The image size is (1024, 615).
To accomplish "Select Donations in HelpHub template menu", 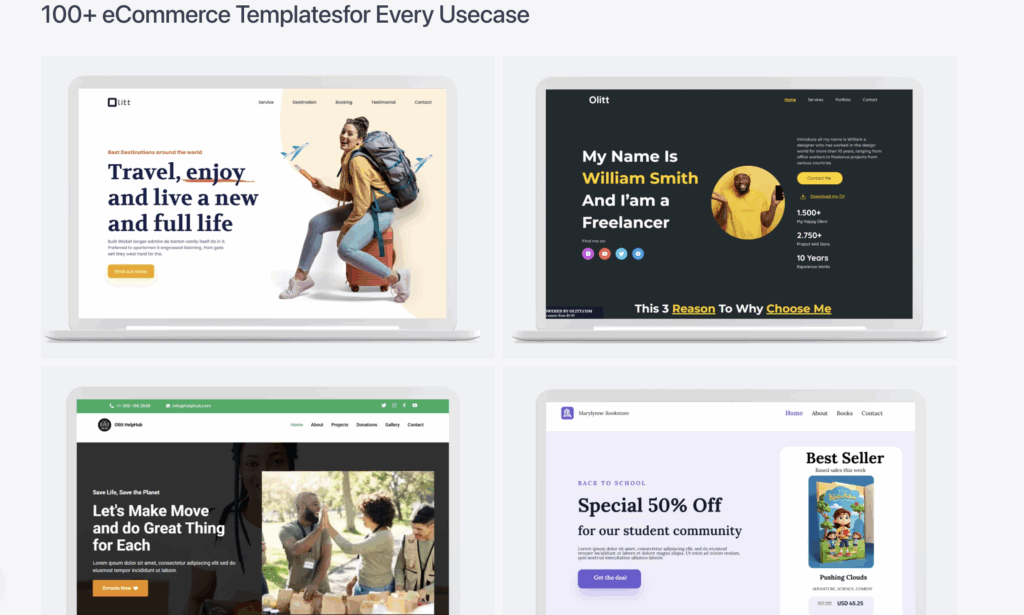I will coord(366,425).
